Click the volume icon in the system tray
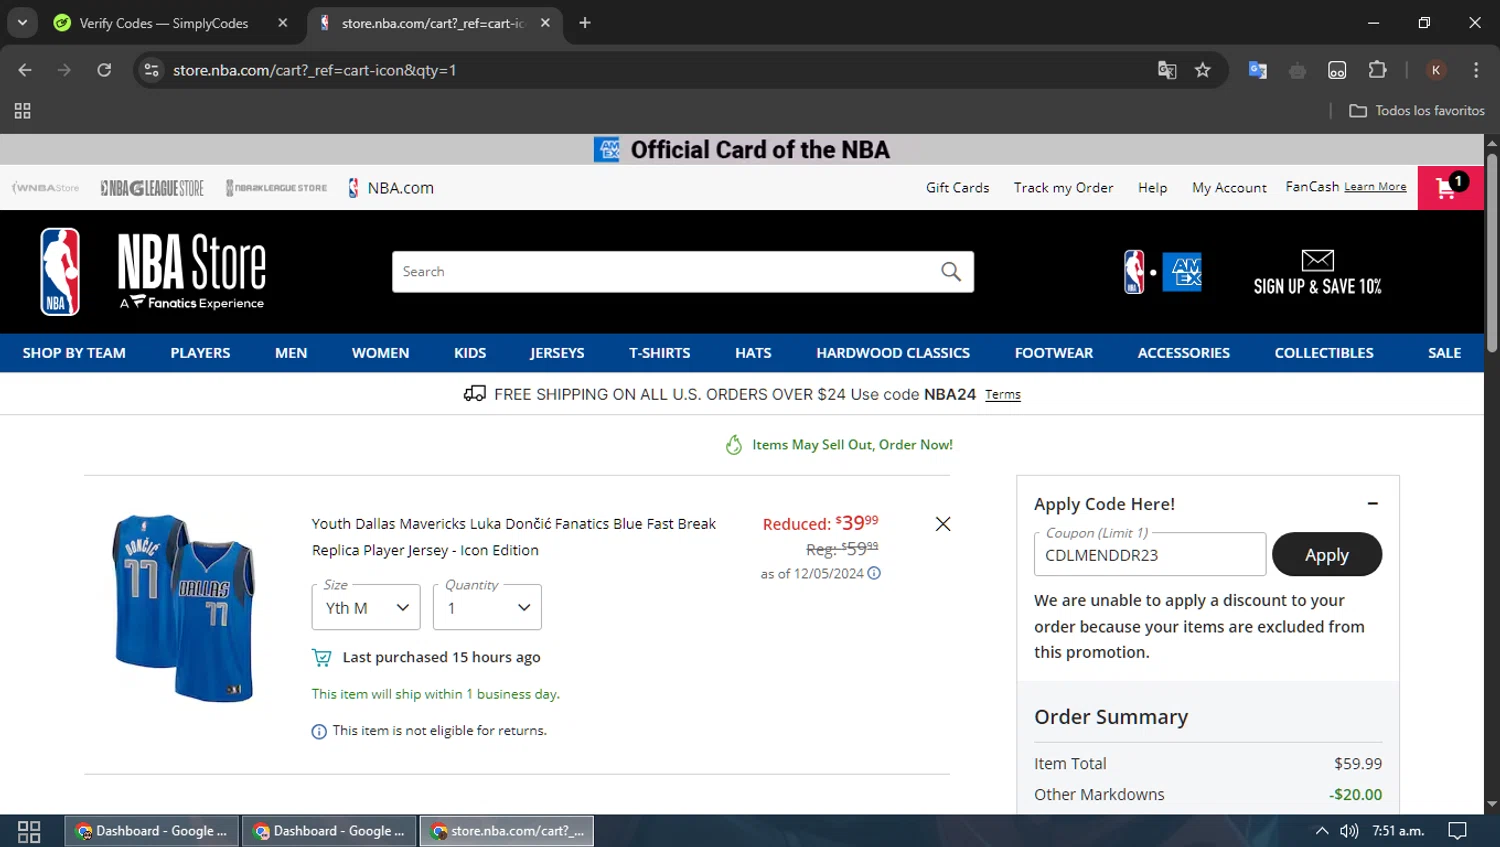 click(x=1349, y=831)
